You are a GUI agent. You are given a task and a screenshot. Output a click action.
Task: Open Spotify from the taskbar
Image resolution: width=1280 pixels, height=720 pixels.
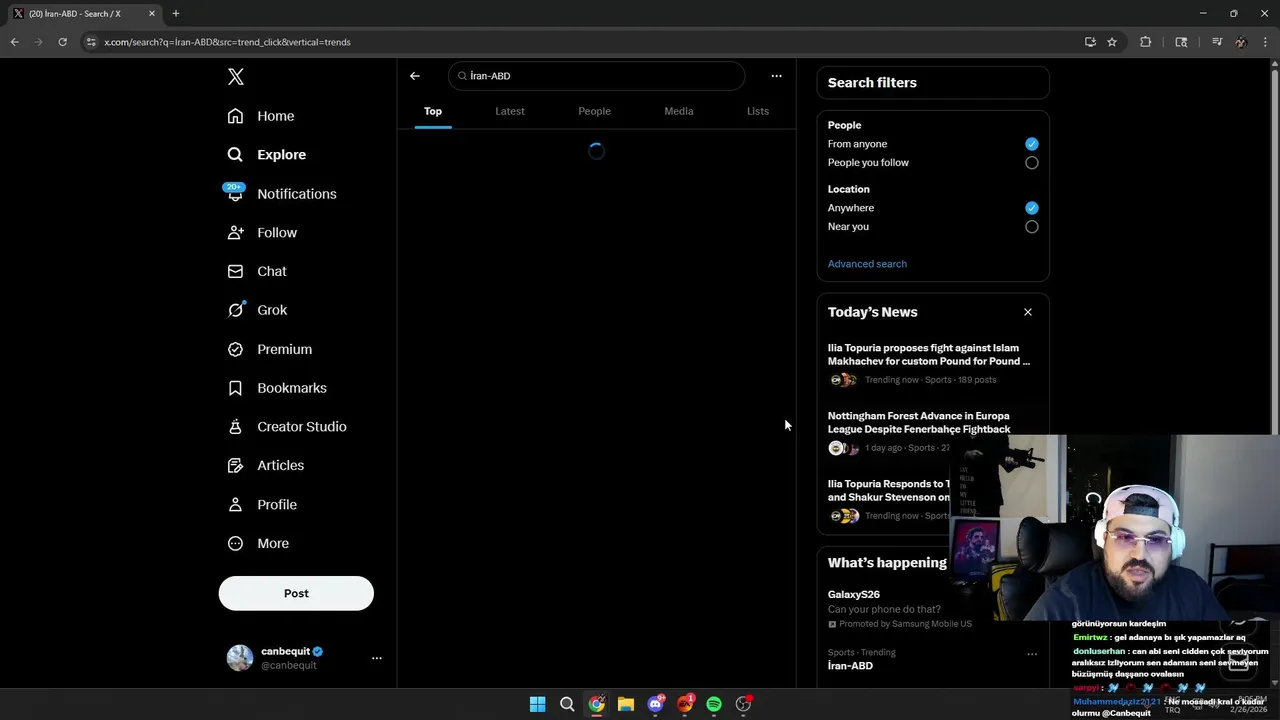(714, 704)
